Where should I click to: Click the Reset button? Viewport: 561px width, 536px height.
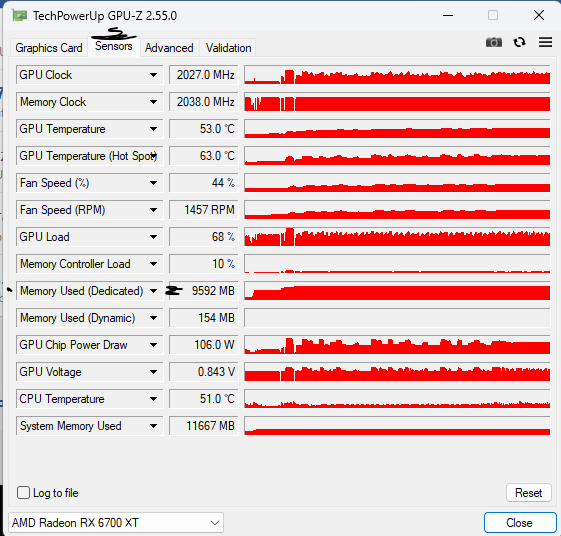528,493
